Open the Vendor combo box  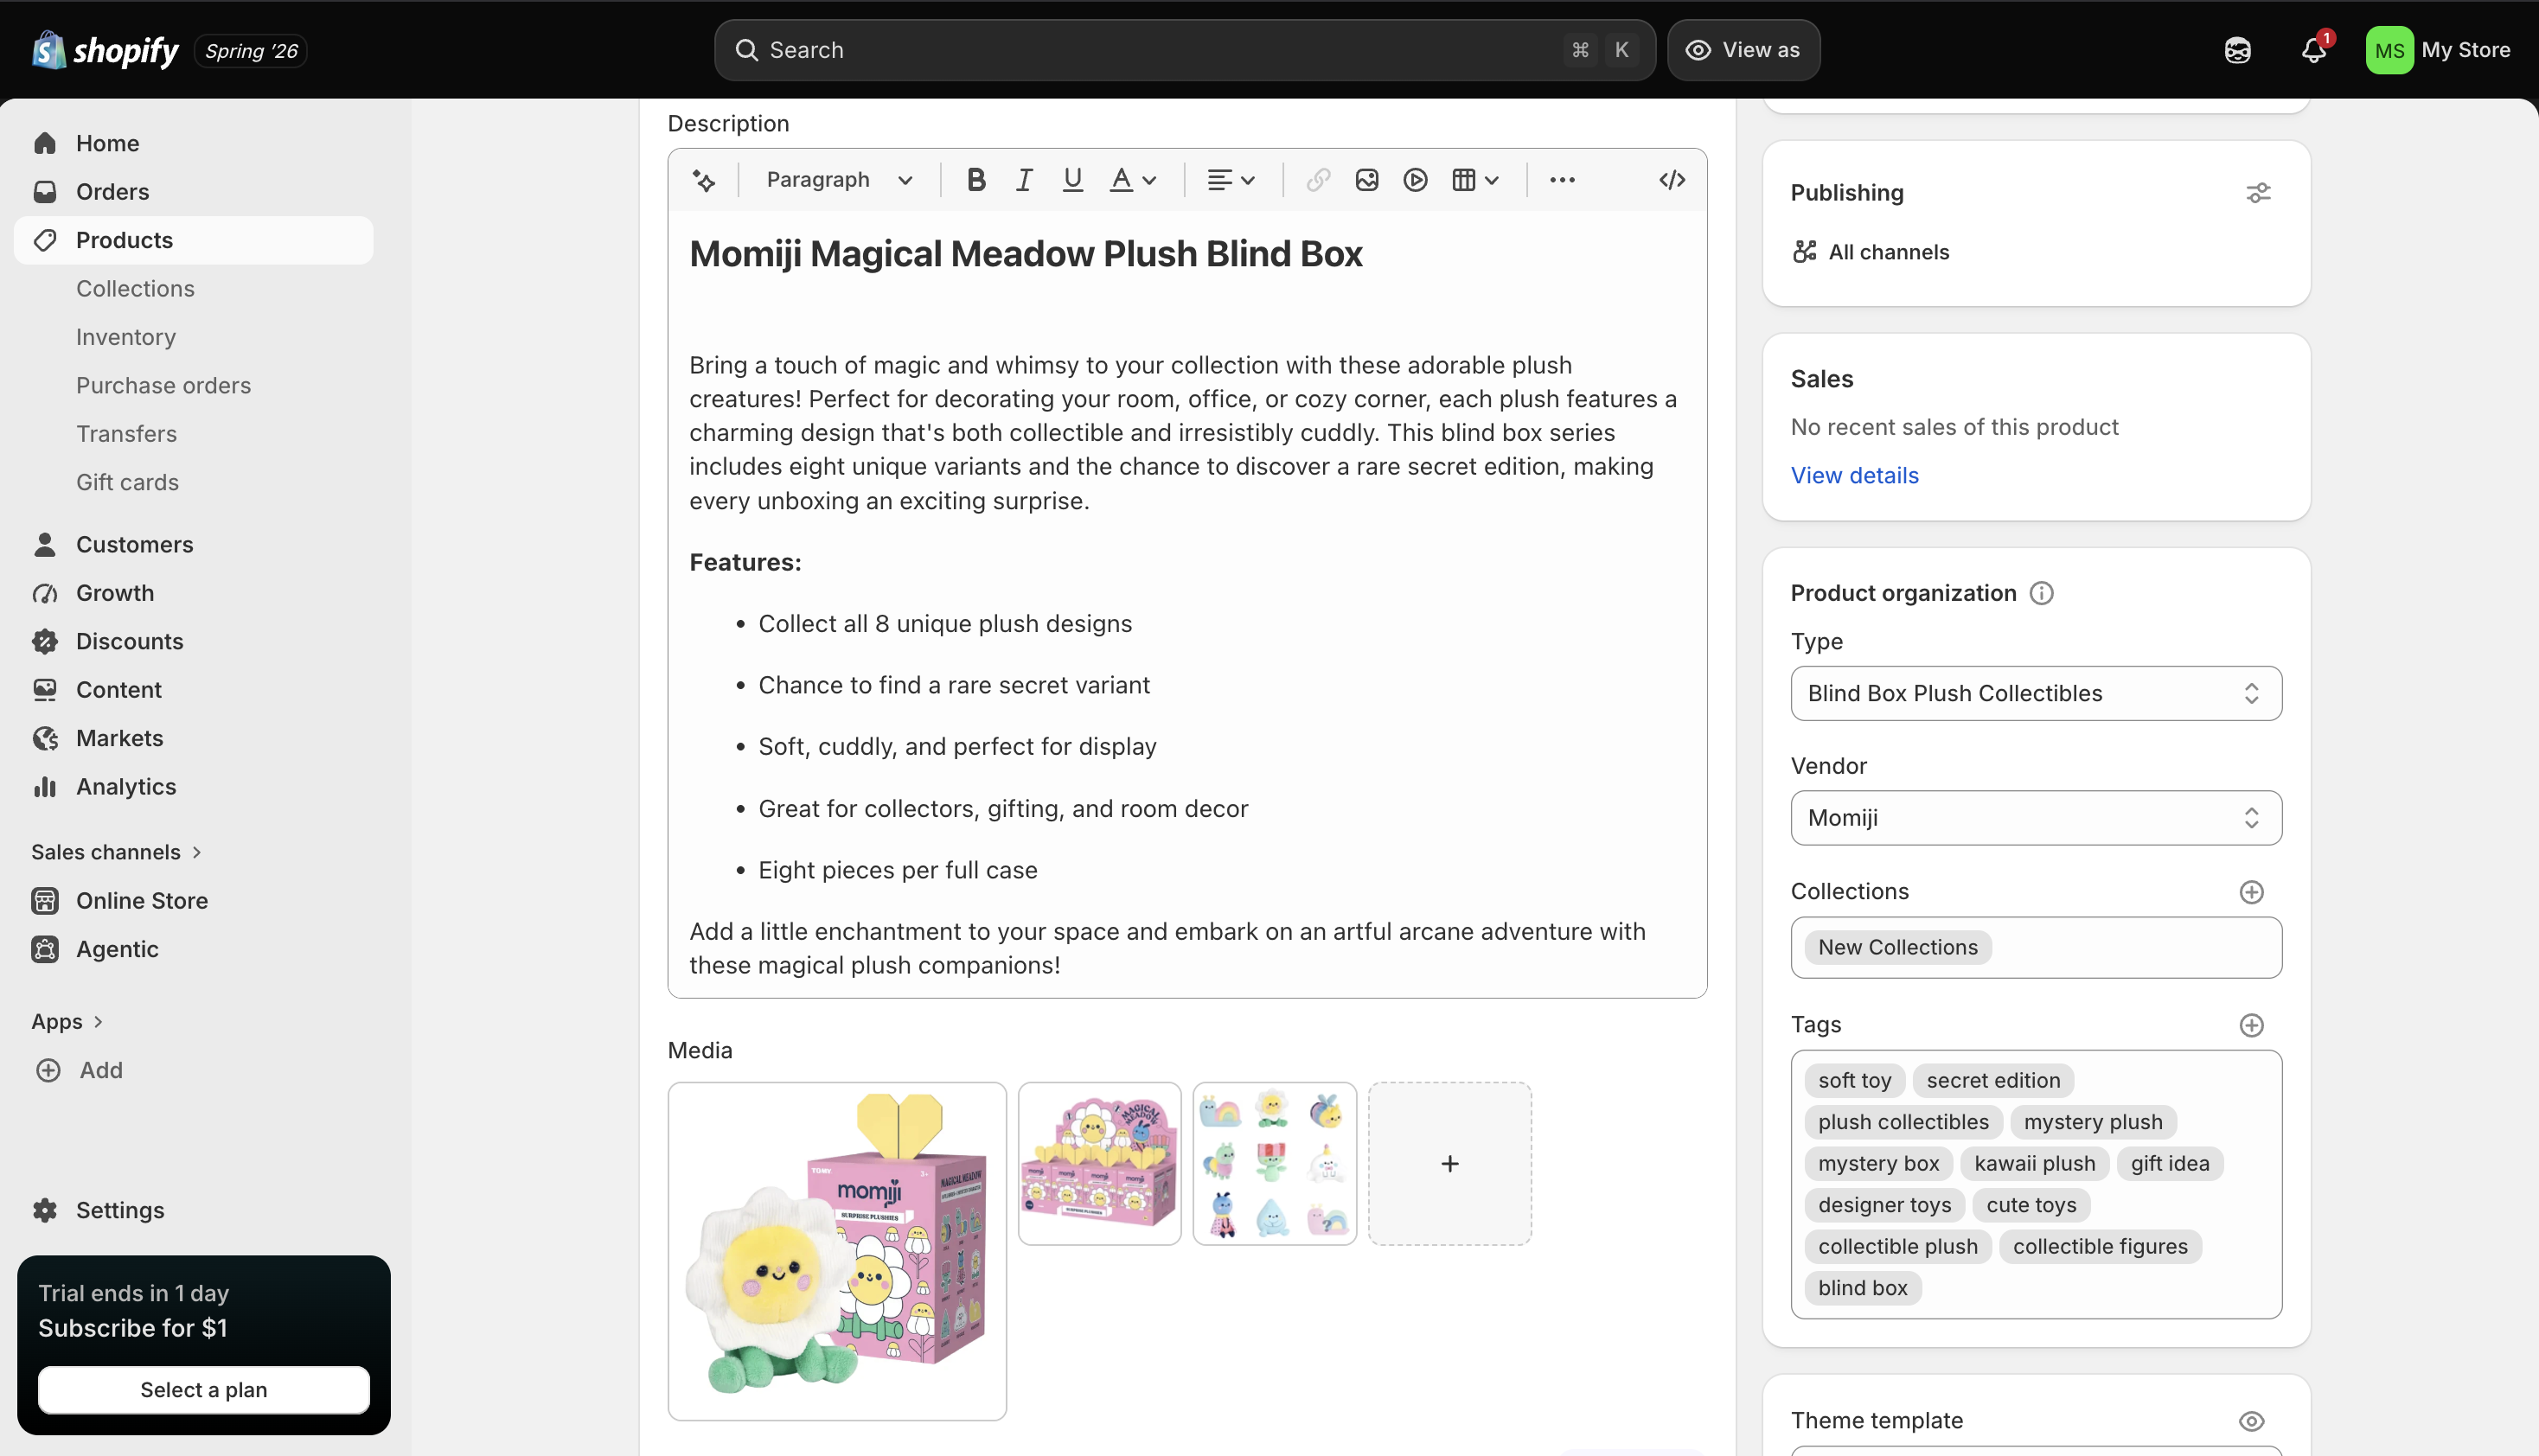2036,818
